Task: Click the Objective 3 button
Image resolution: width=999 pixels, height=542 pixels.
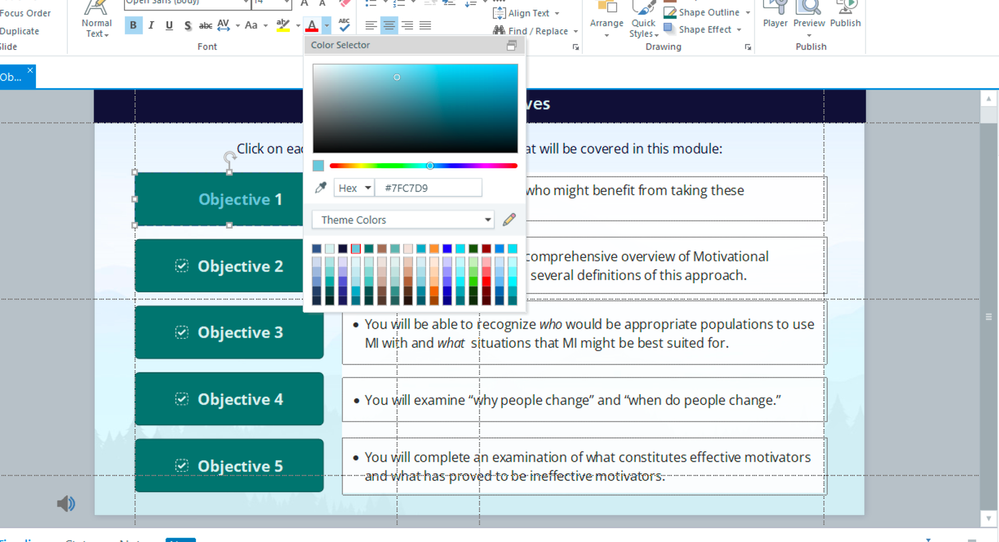Action: click(229, 332)
